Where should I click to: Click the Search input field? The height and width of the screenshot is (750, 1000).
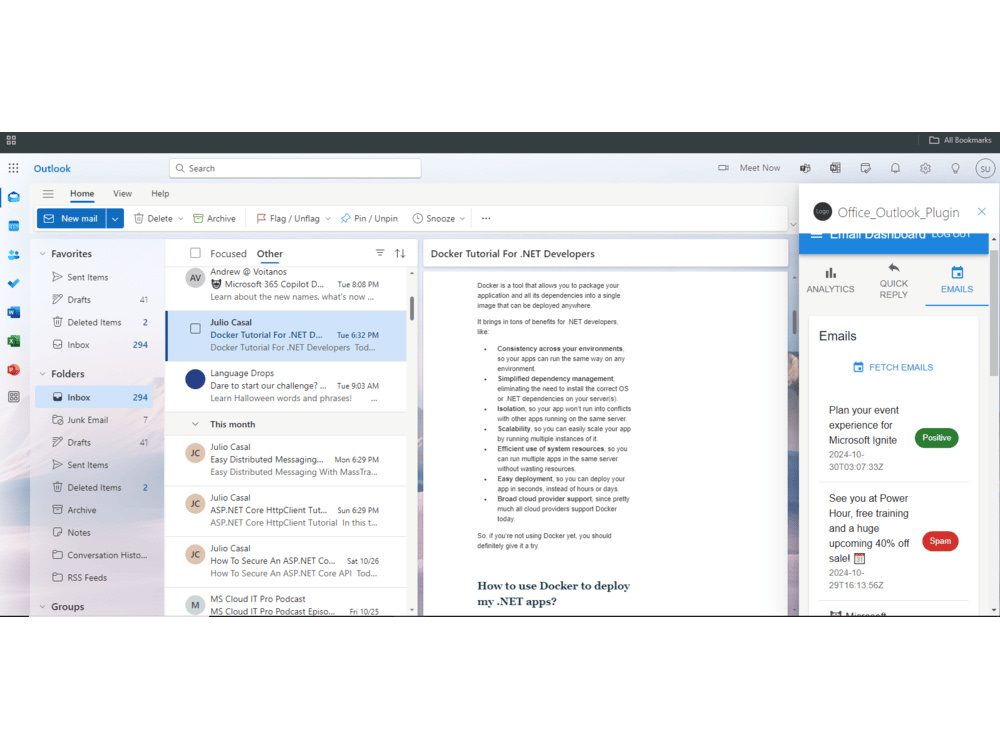295,168
